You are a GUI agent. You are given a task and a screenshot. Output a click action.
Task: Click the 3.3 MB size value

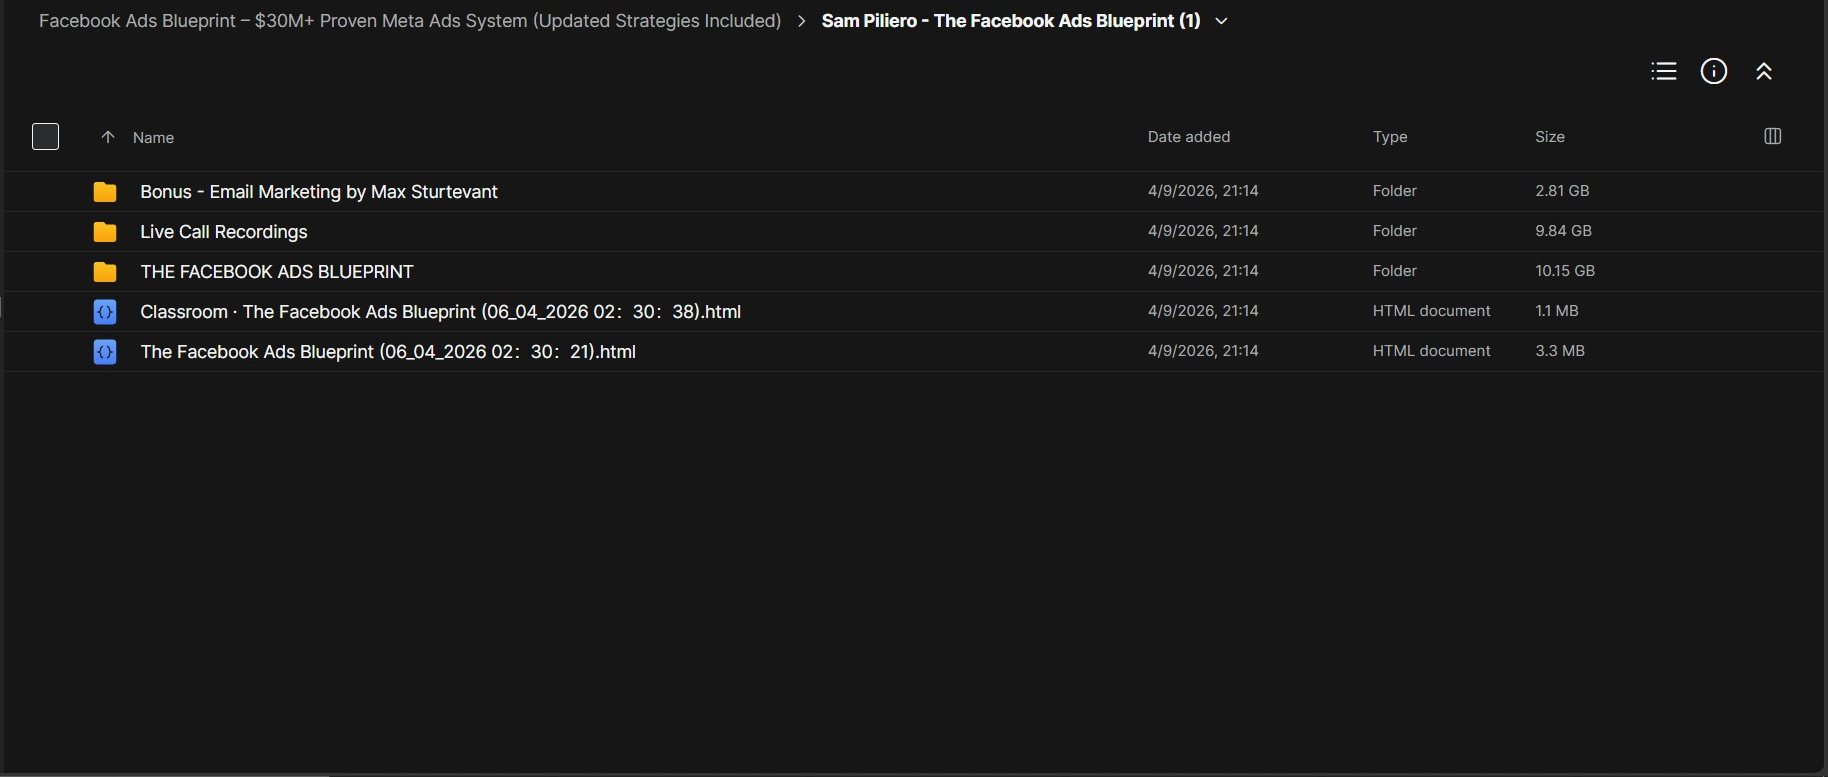(1560, 351)
